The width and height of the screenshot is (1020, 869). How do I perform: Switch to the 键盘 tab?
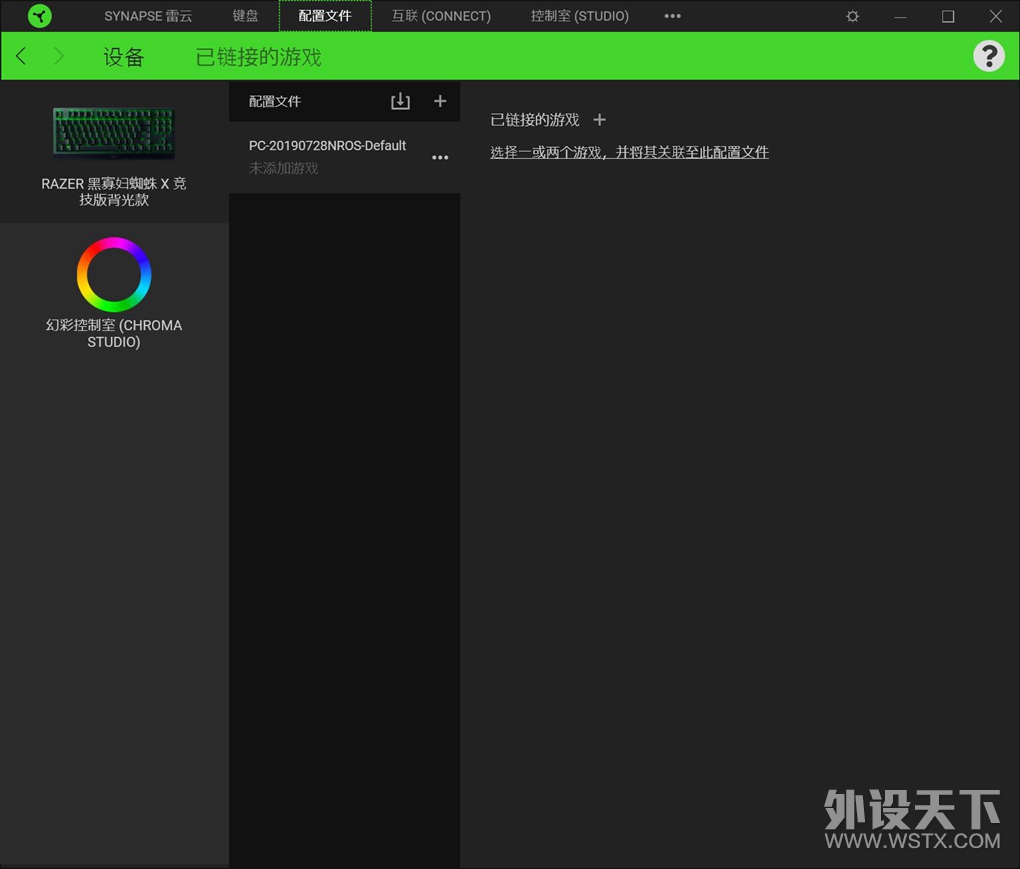point(245,16)
